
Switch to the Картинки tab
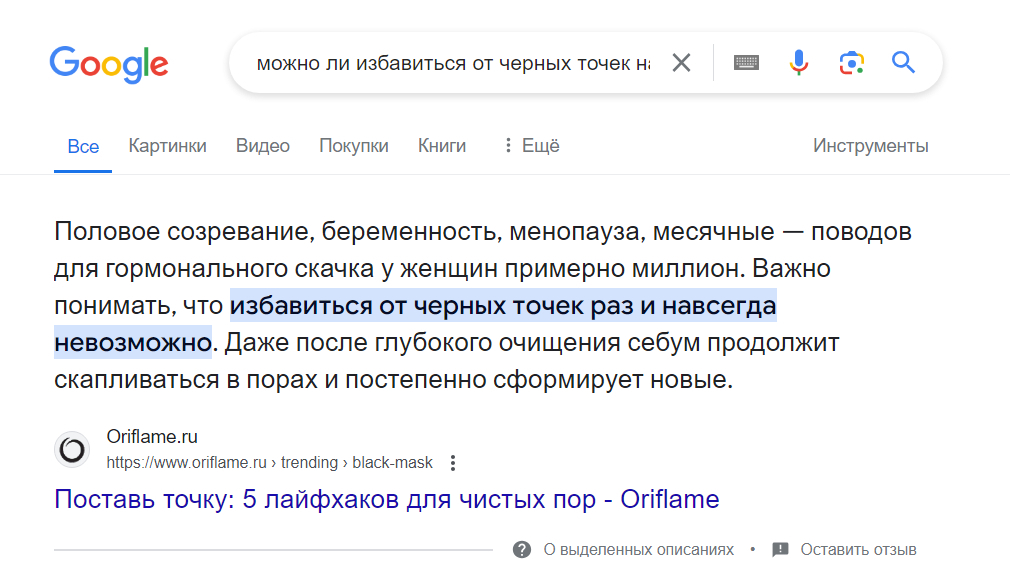point(167,146)
